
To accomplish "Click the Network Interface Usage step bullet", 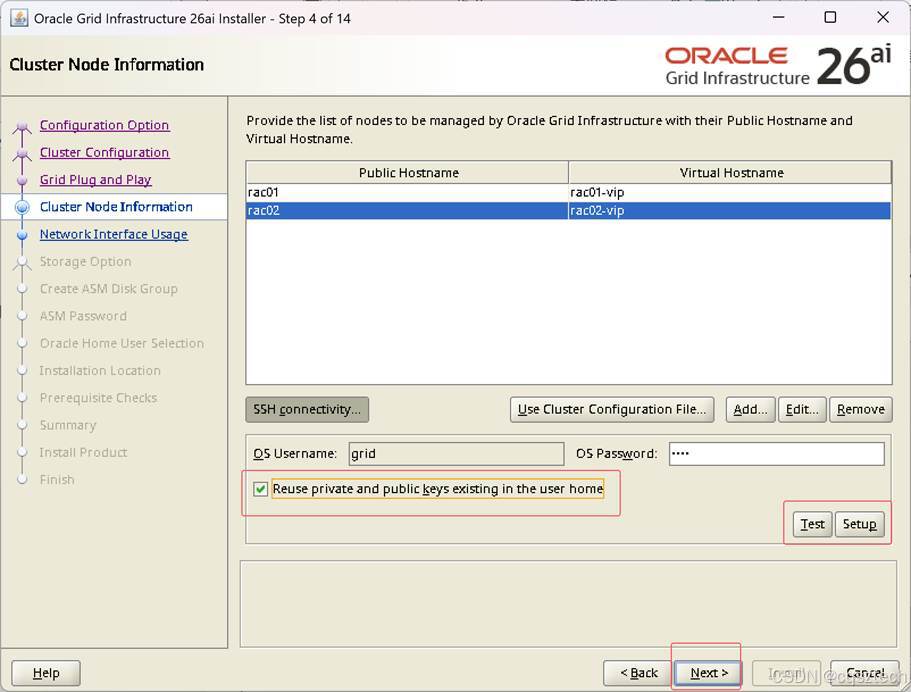I will (22, 235).
